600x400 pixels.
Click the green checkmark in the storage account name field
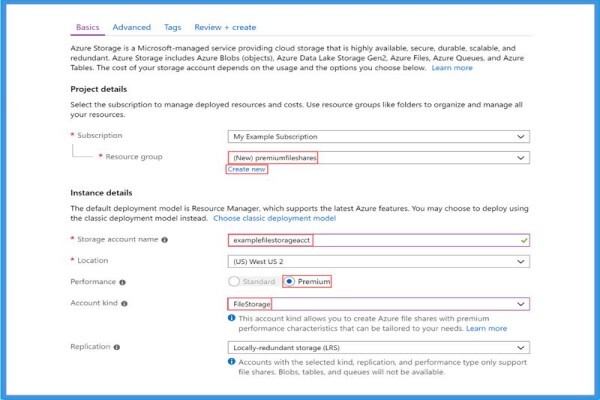pyautogui.click(x=524, y=240)
